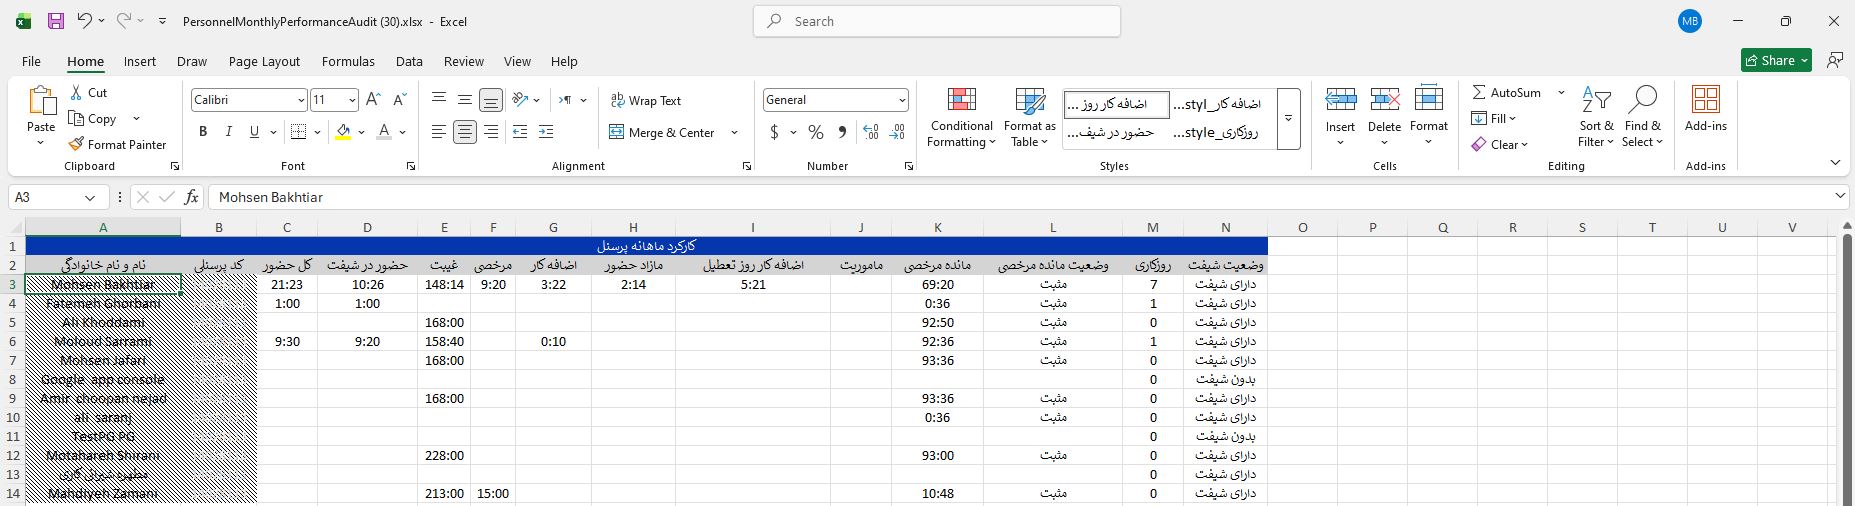Redo the last undone action
Screen dimensions: 1855x506
coord(123,21)
